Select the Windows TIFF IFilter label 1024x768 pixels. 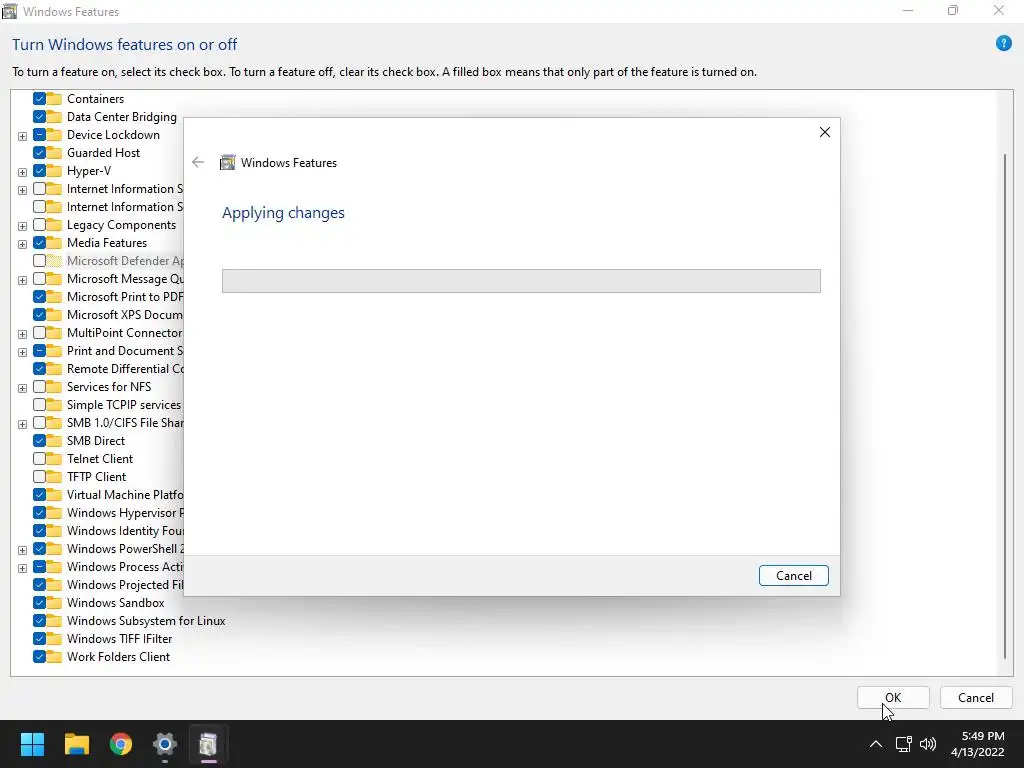point(120,639)
